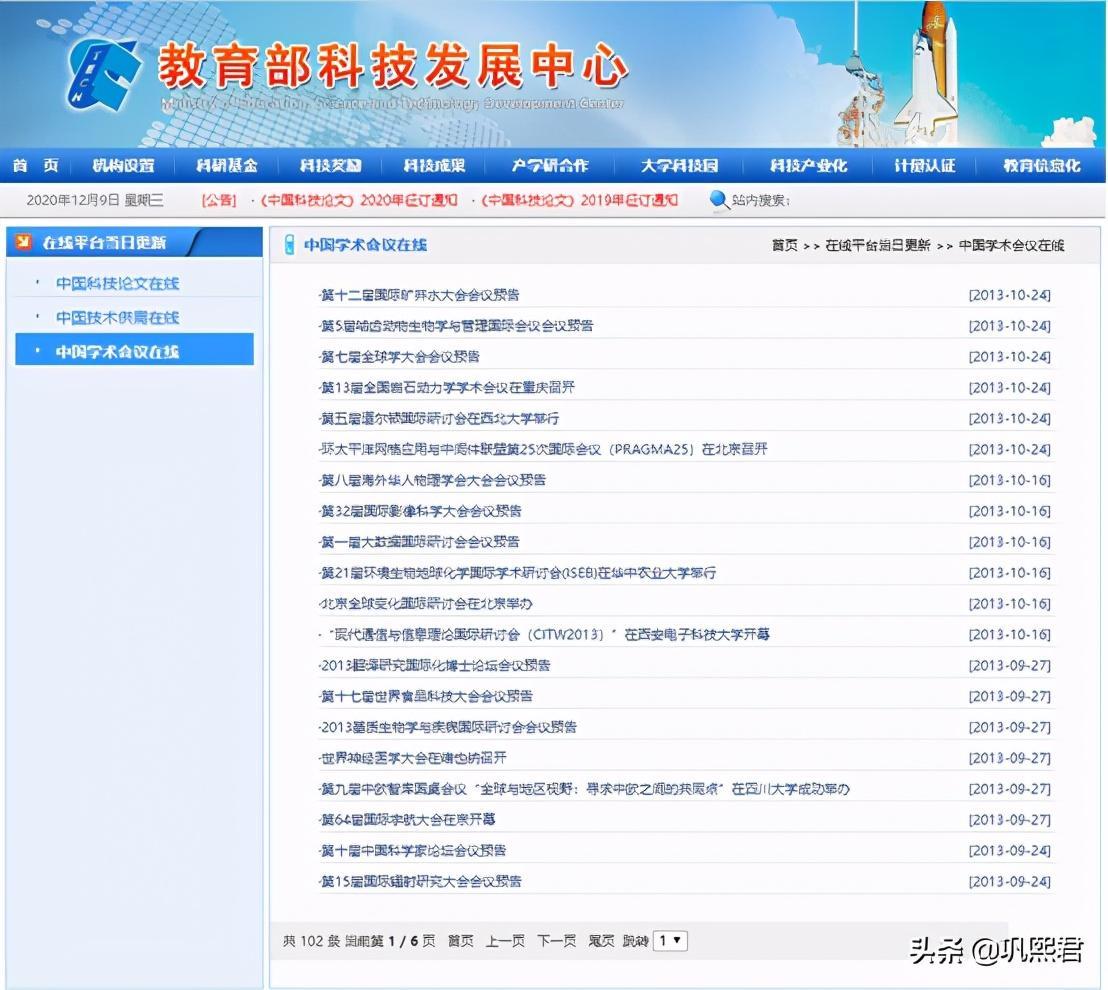Select highlighted 中国学术会议在线 sidebar item

click(x=134, y=350)
